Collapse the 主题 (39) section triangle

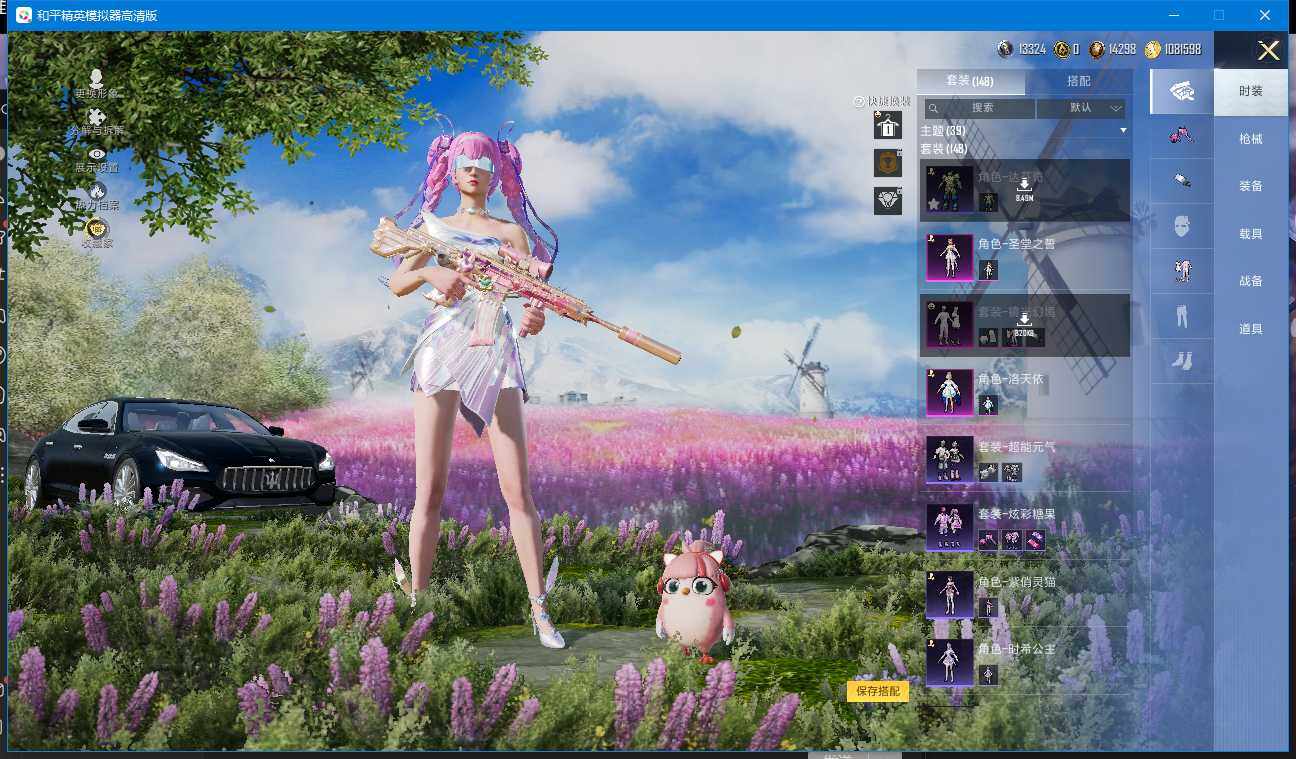[x=1122, y=131]
